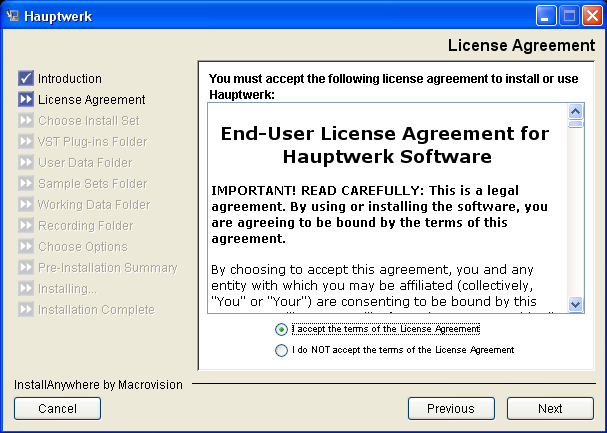Click the Choose Options arrow icon

pos(26,246)
